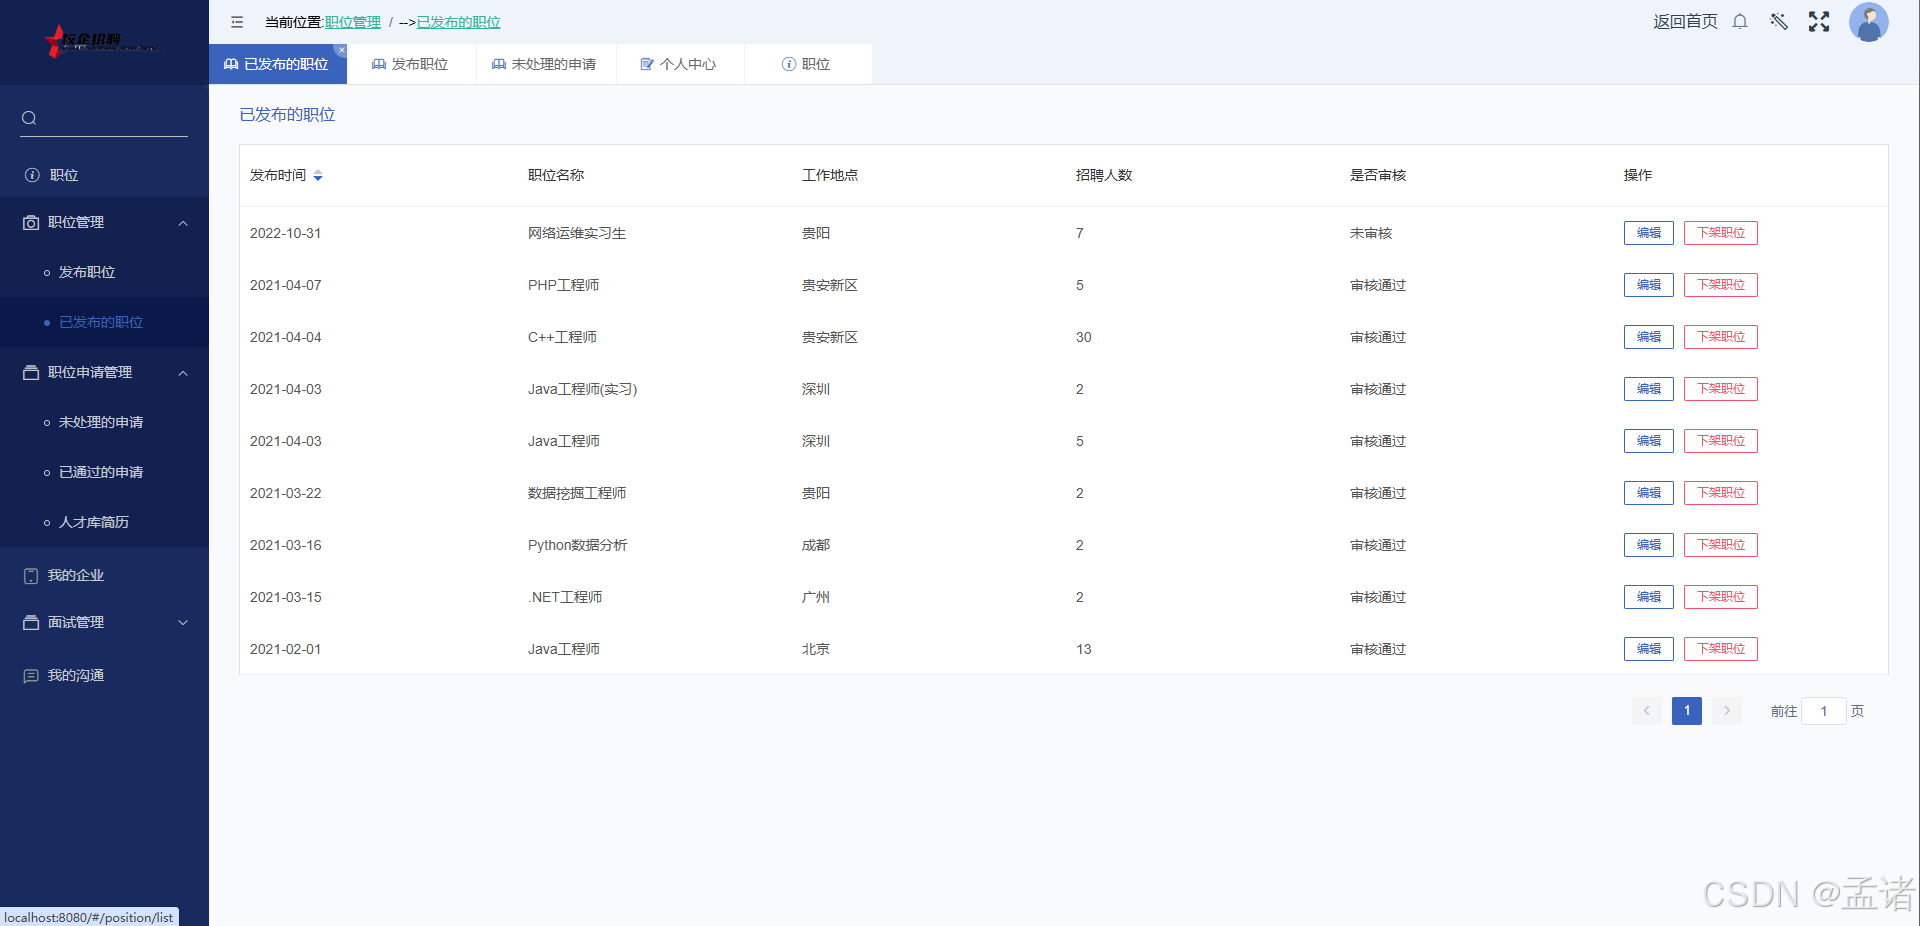The width and height of the screenshot is (1920, 926).
Task: Edit the 数据挖掘工程师 position
Action: pyautogui.click(x=1648, y=493)
